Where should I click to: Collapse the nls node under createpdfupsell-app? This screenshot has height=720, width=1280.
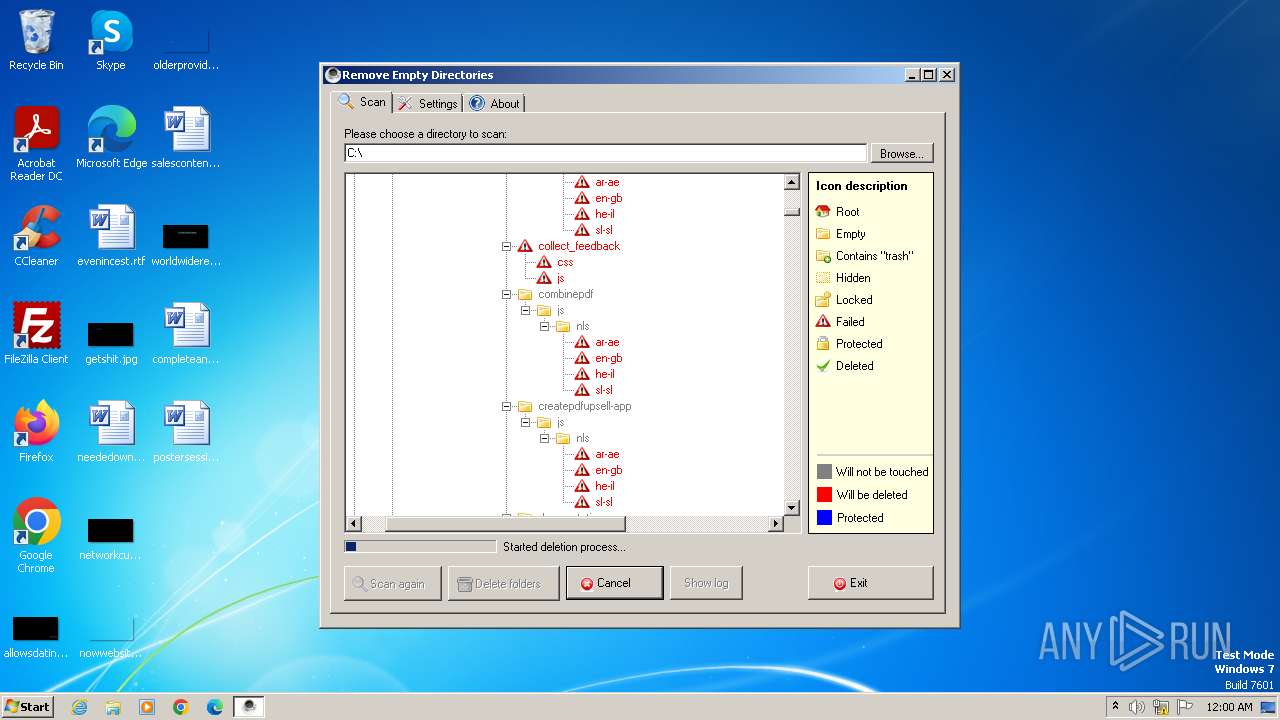click(544, 438)
